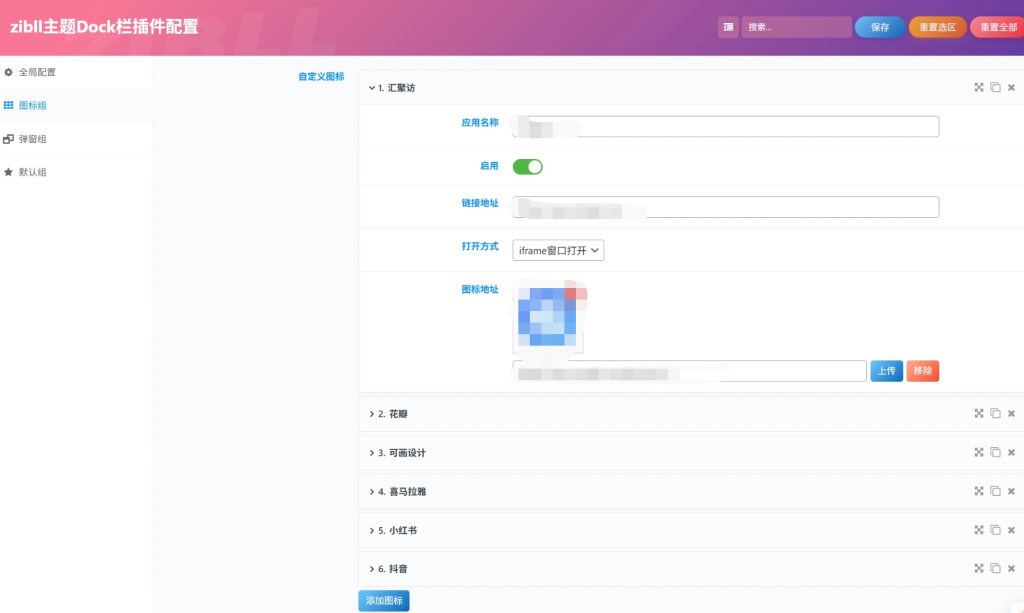Click the expand-all icon beside the search box
The image size is (1024, 613).
point(728,27)
